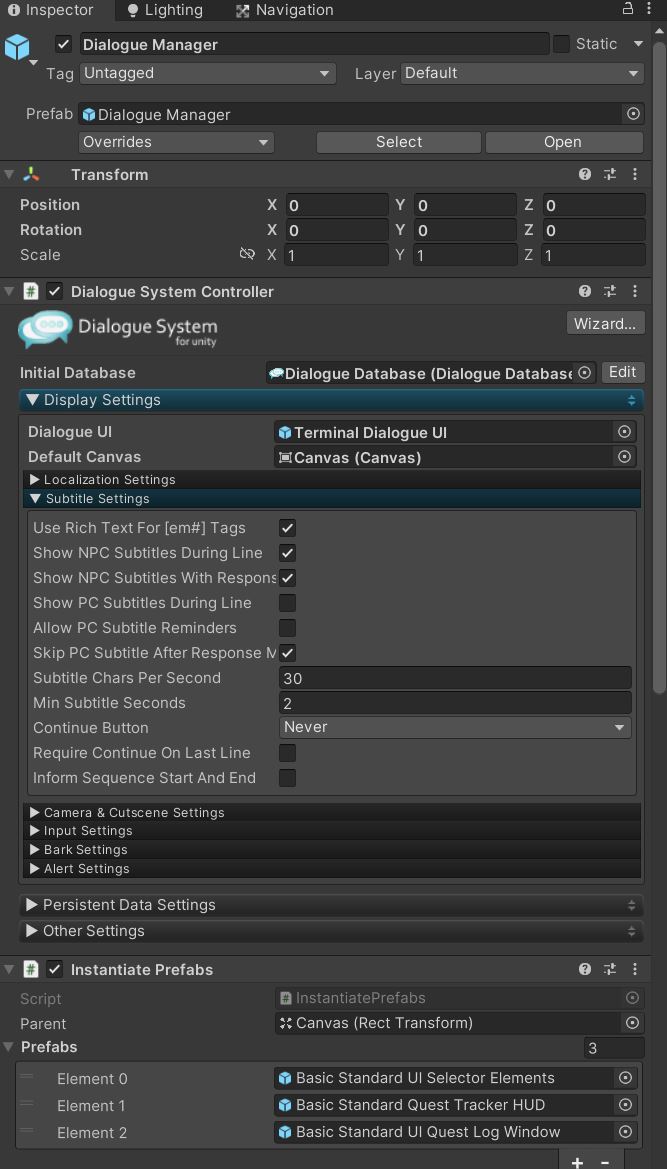Expand Other Settings foldout
The image size is (667, 1169).
(x=331, y=931)
